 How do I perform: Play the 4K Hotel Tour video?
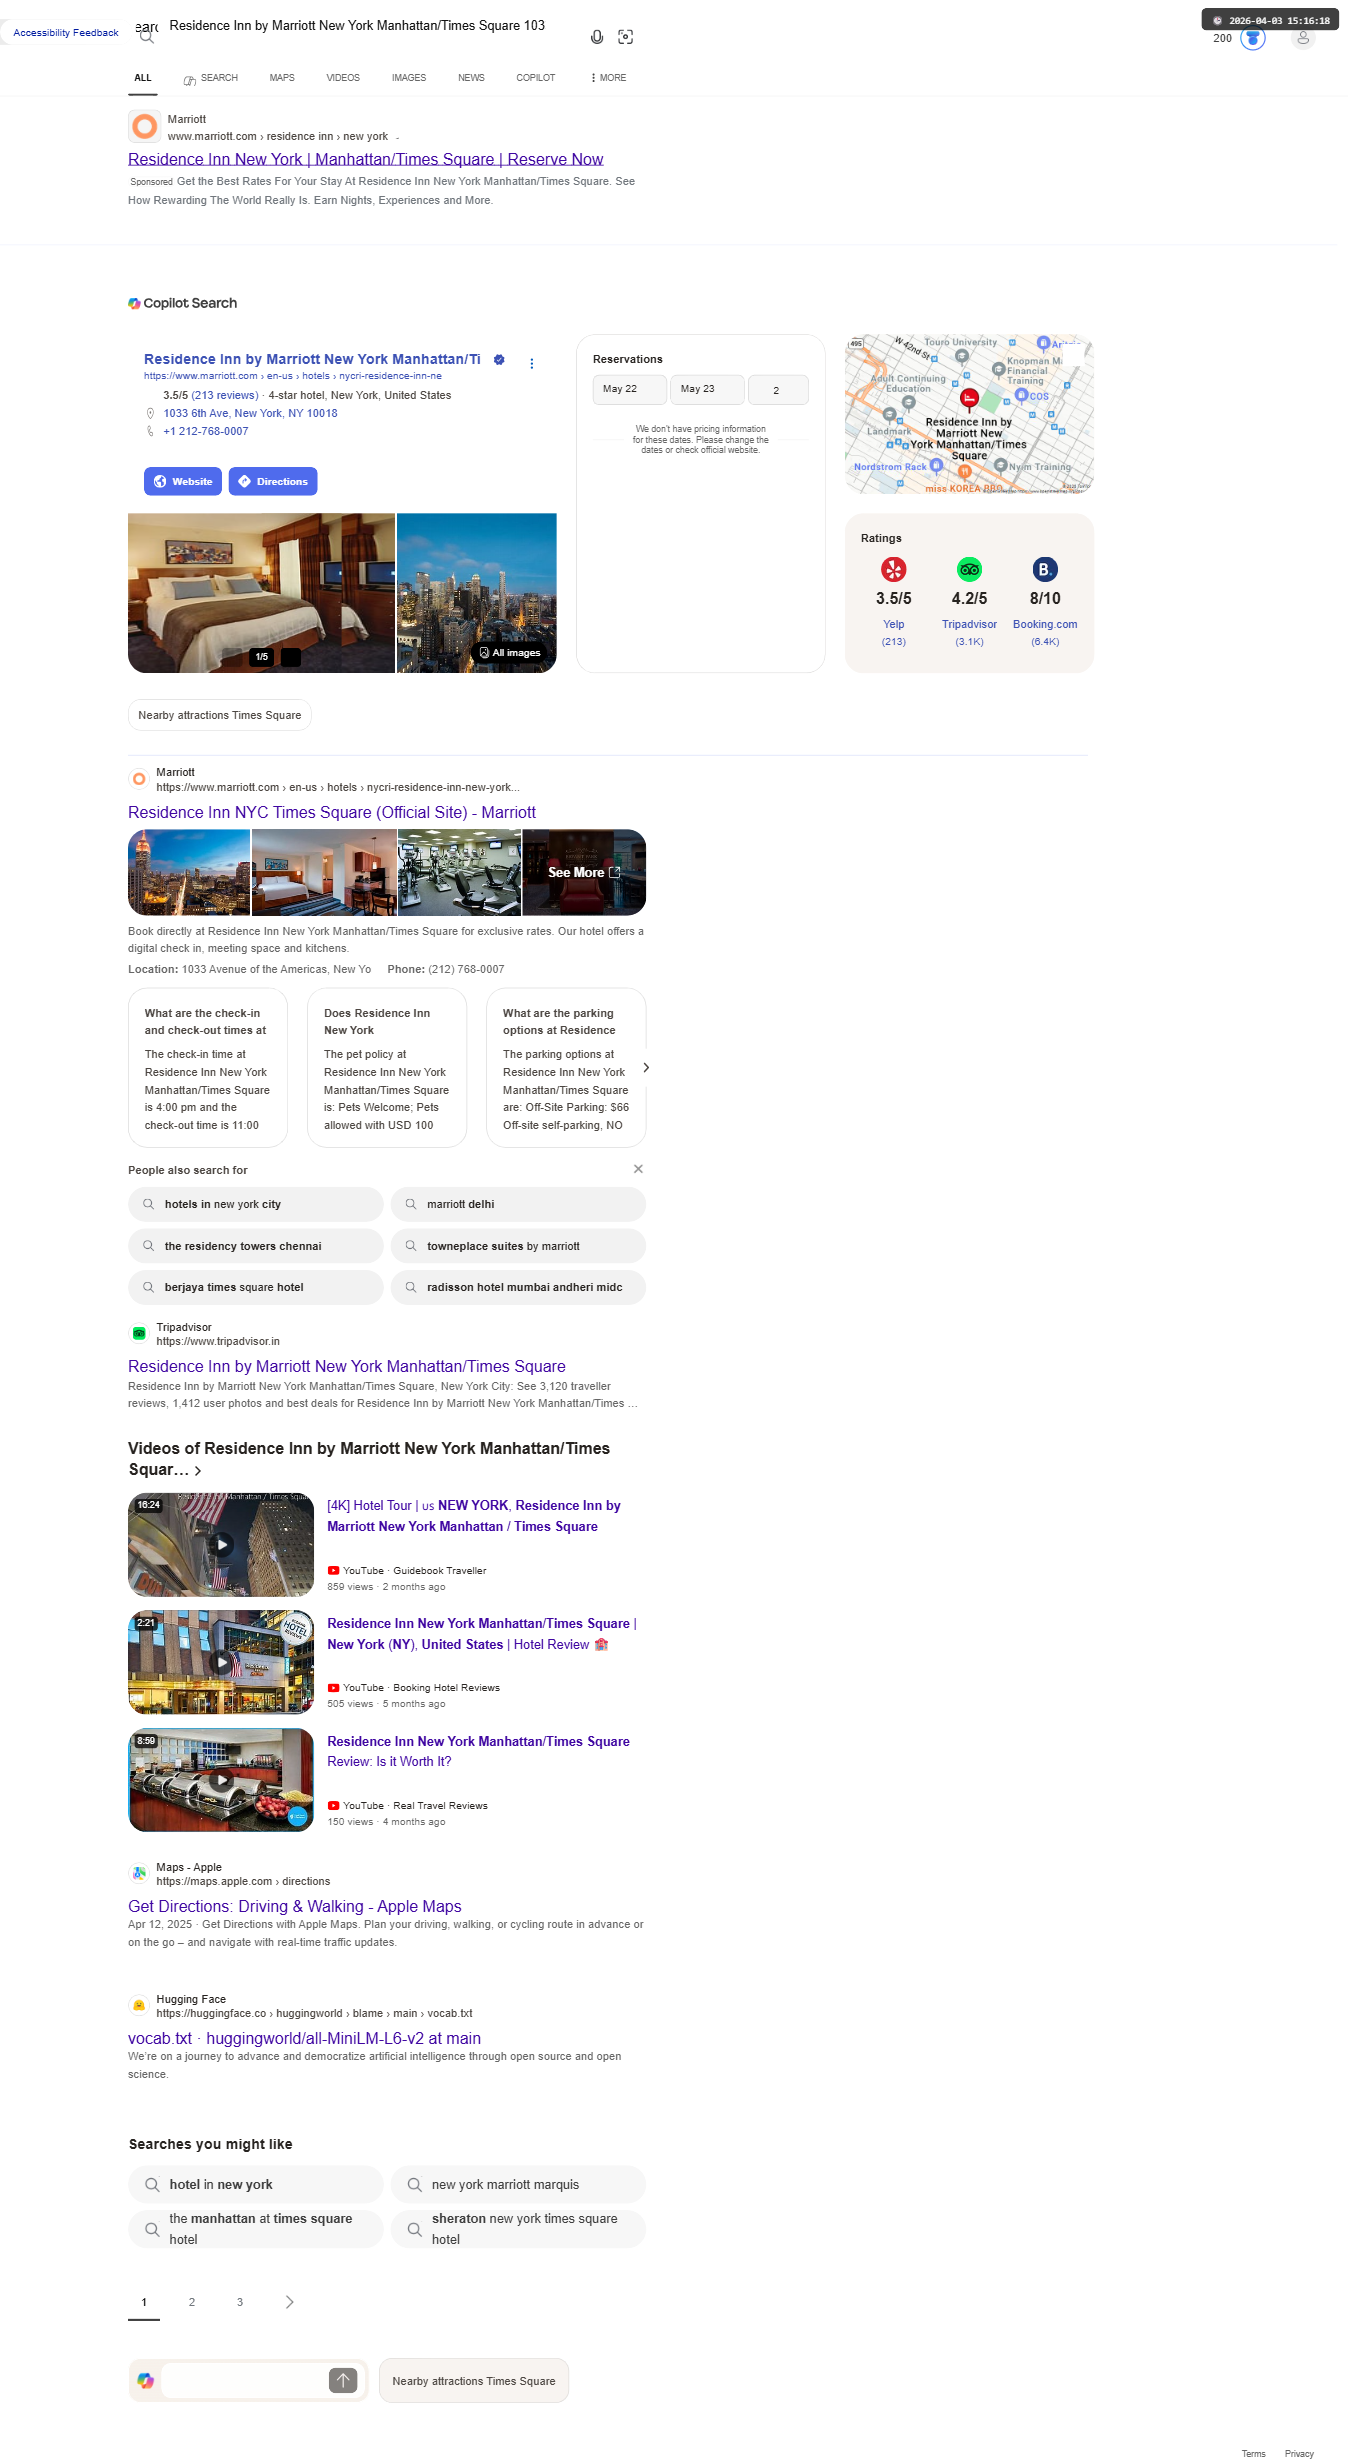[x=221, y=1544]
